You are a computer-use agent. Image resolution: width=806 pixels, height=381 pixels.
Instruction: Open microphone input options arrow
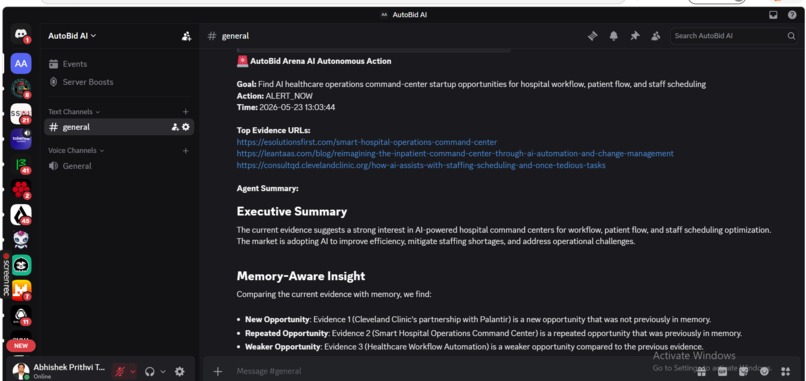coord(133,371)
